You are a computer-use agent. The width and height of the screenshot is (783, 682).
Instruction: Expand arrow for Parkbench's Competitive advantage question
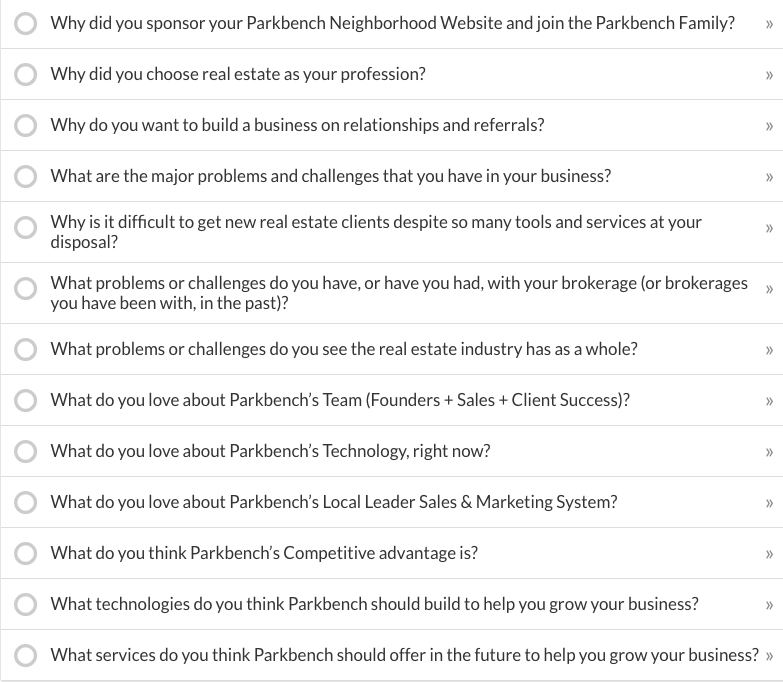(769, 554)
